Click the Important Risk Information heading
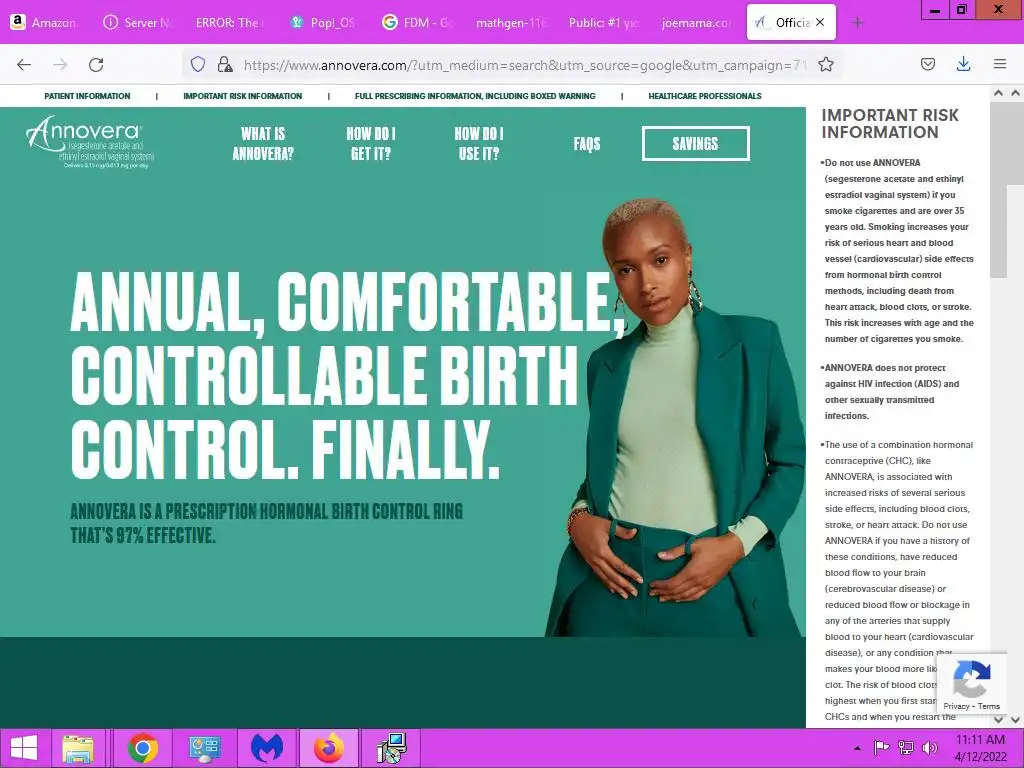This screenshot has width=1024, height=768. click(889, 123)
